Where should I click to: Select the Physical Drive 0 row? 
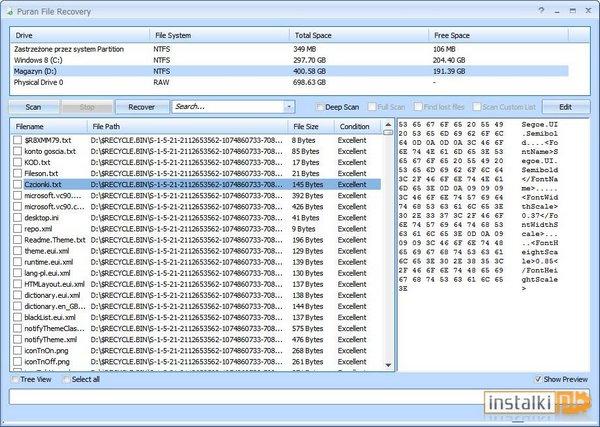tap(289, 82)
